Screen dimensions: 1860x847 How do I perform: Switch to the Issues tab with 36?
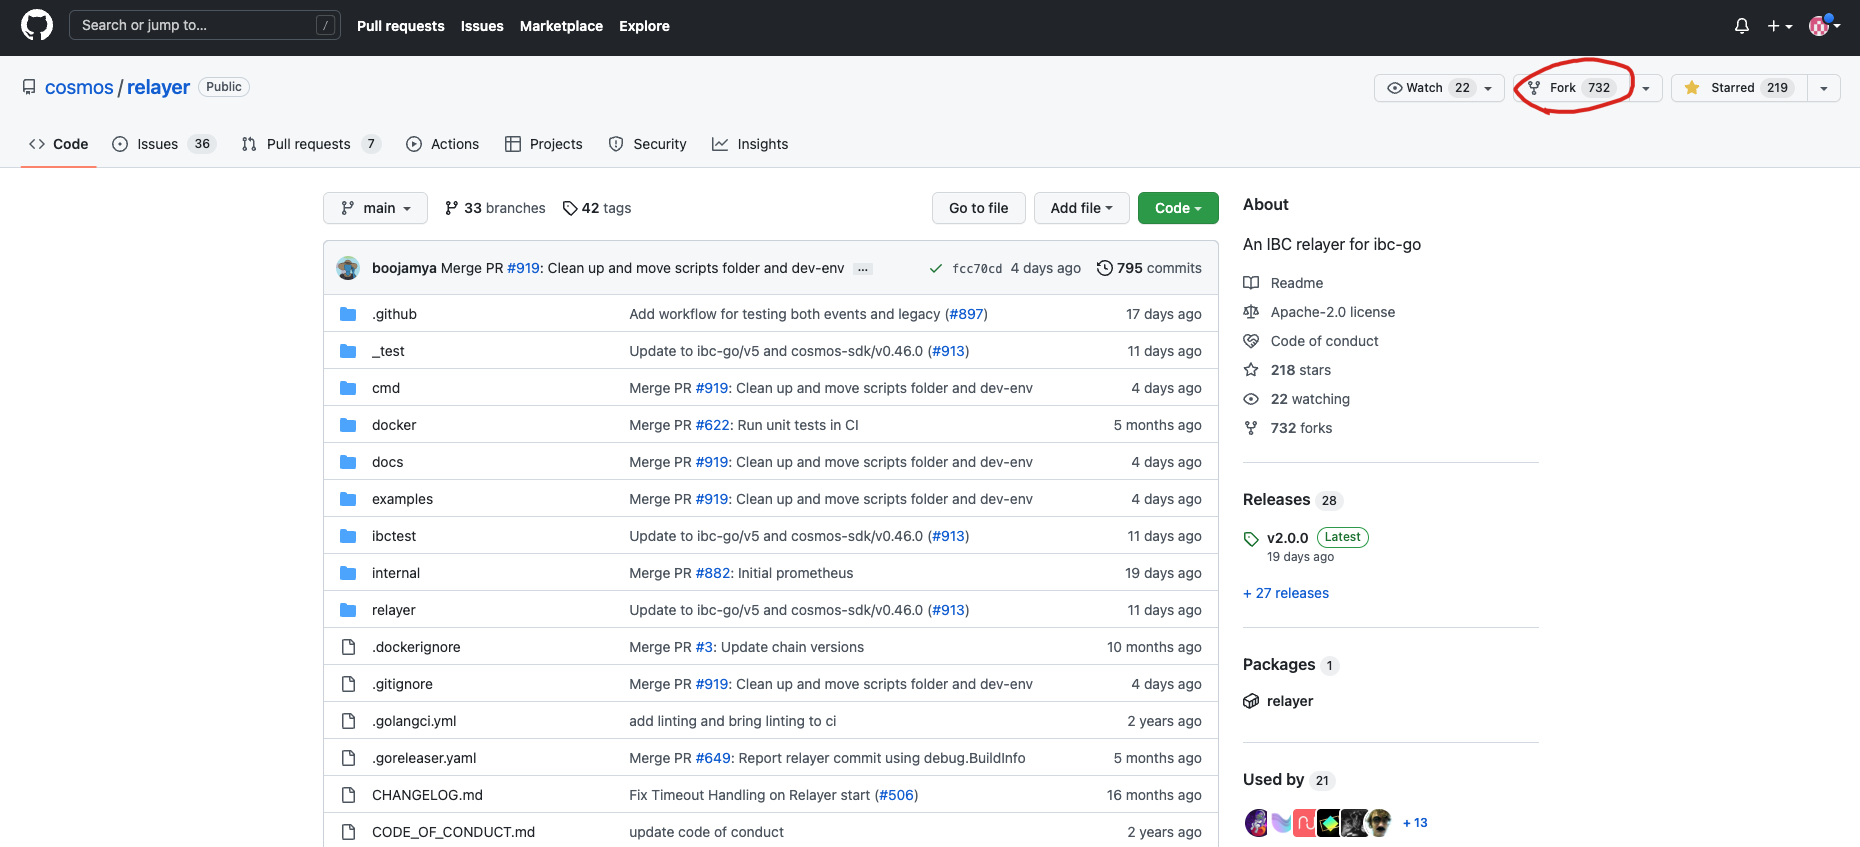point(164,144)
